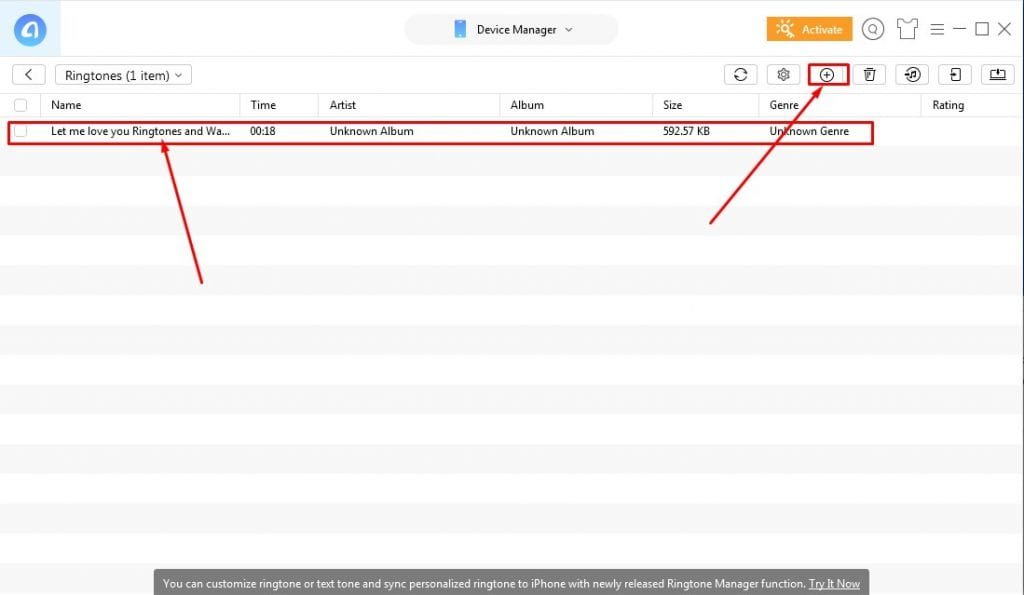
Task: Expand the Ringtones (1 item) dropdown
Action: tap(123, 75)
